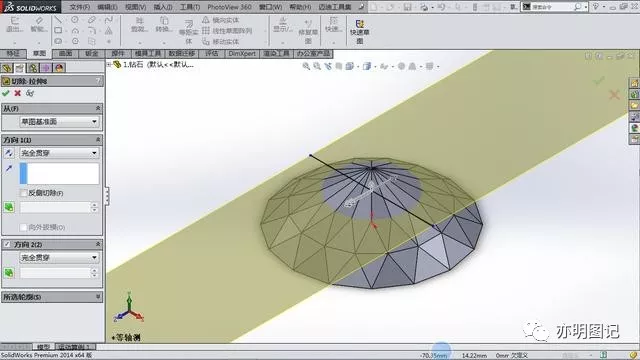Open File Explorer folder icon in the task pane
The image size is (640, 360).
pyautogui.click(x=634, y=106)
